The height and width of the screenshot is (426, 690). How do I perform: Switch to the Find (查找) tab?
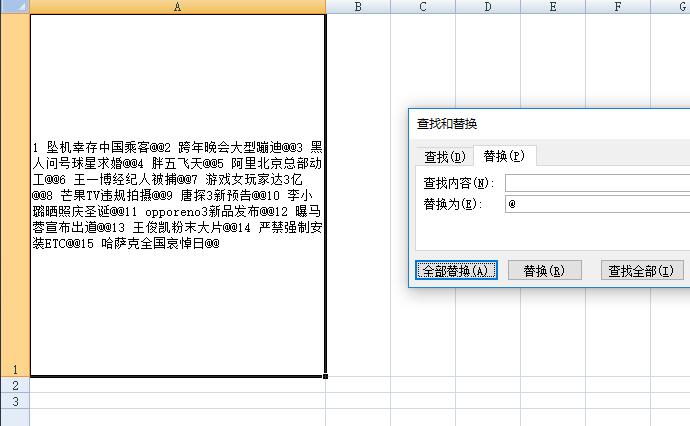tap(444, 156)
